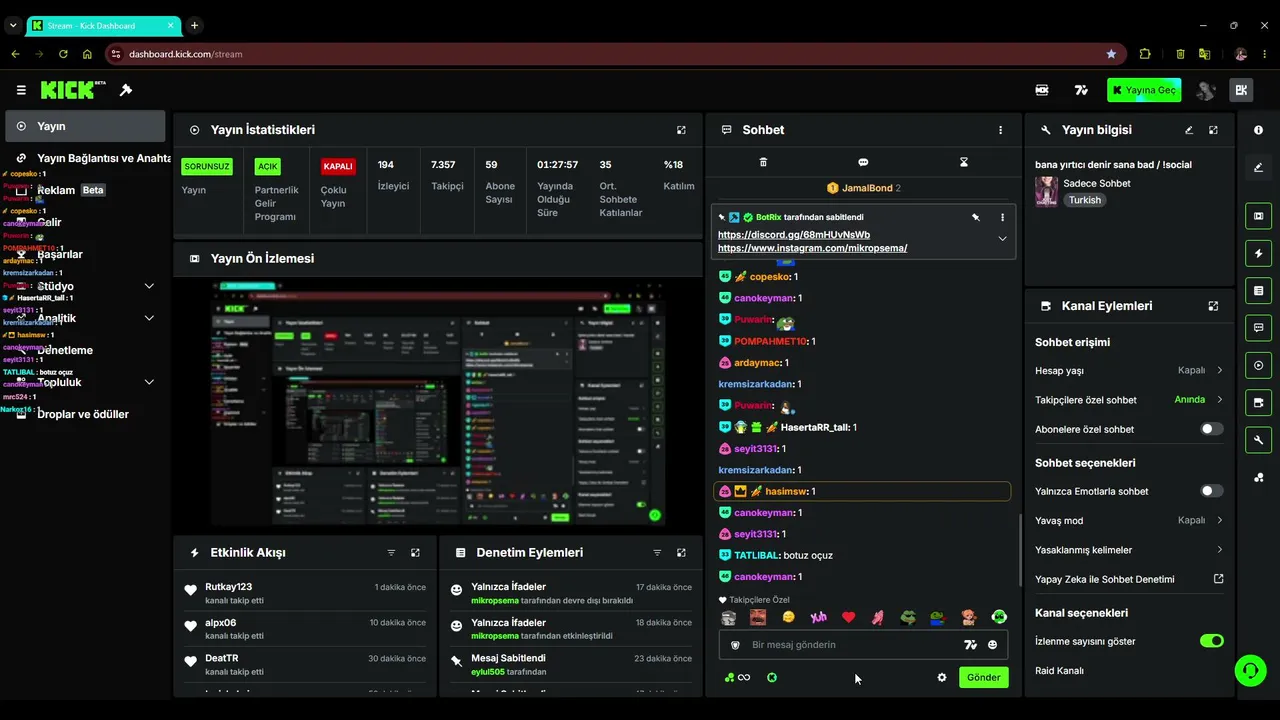Expand the Etkinlik Akışı panel
Screen dimensions: 1280x720
[x=415, y=553]
